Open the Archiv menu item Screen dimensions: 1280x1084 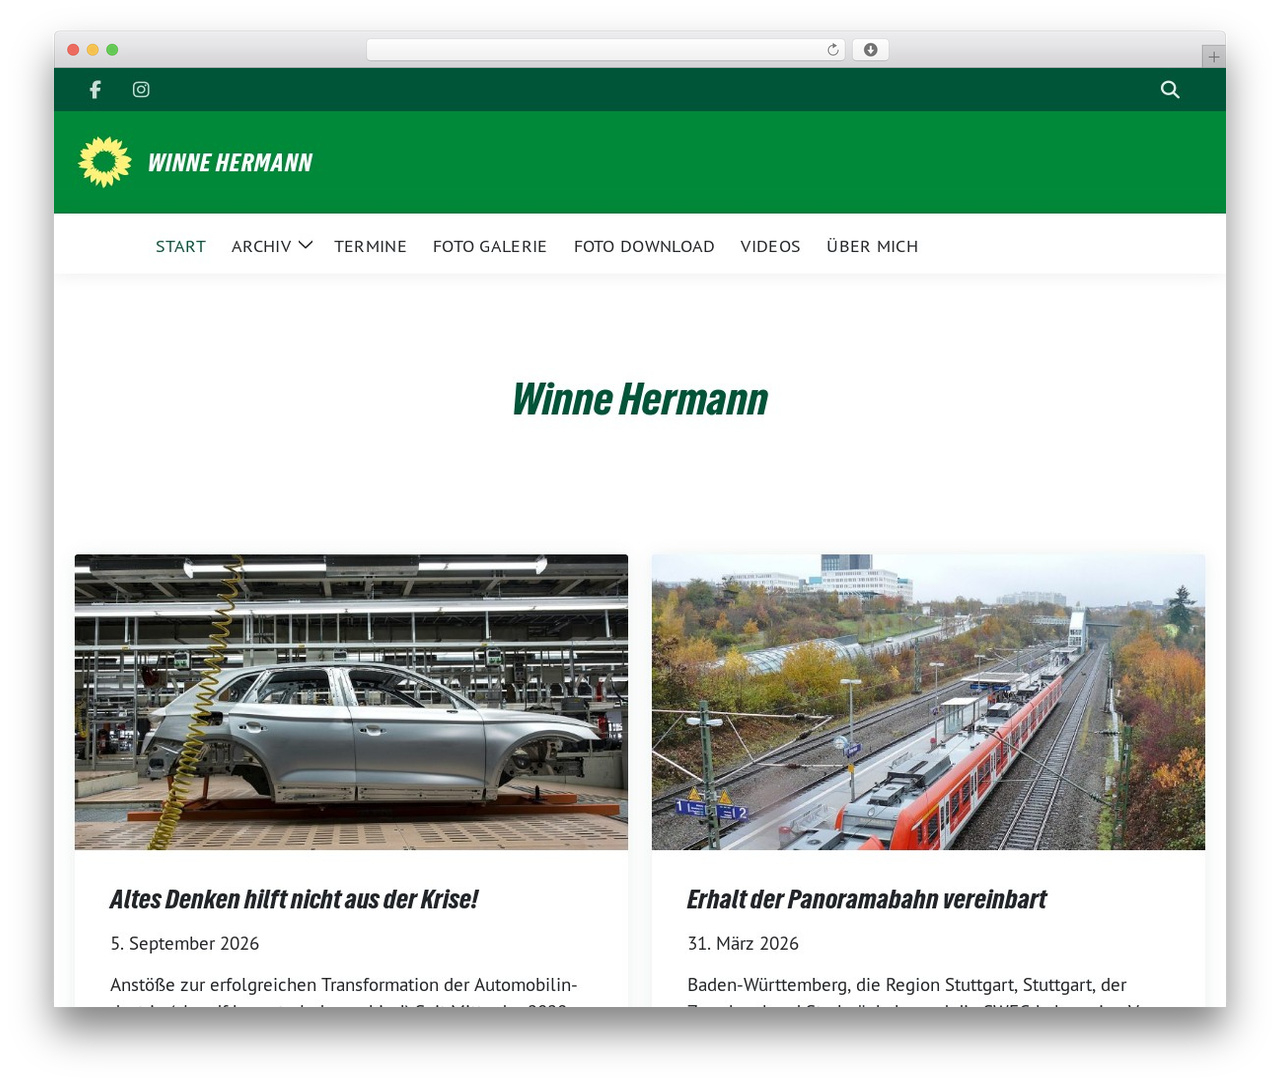click(261, 246)
